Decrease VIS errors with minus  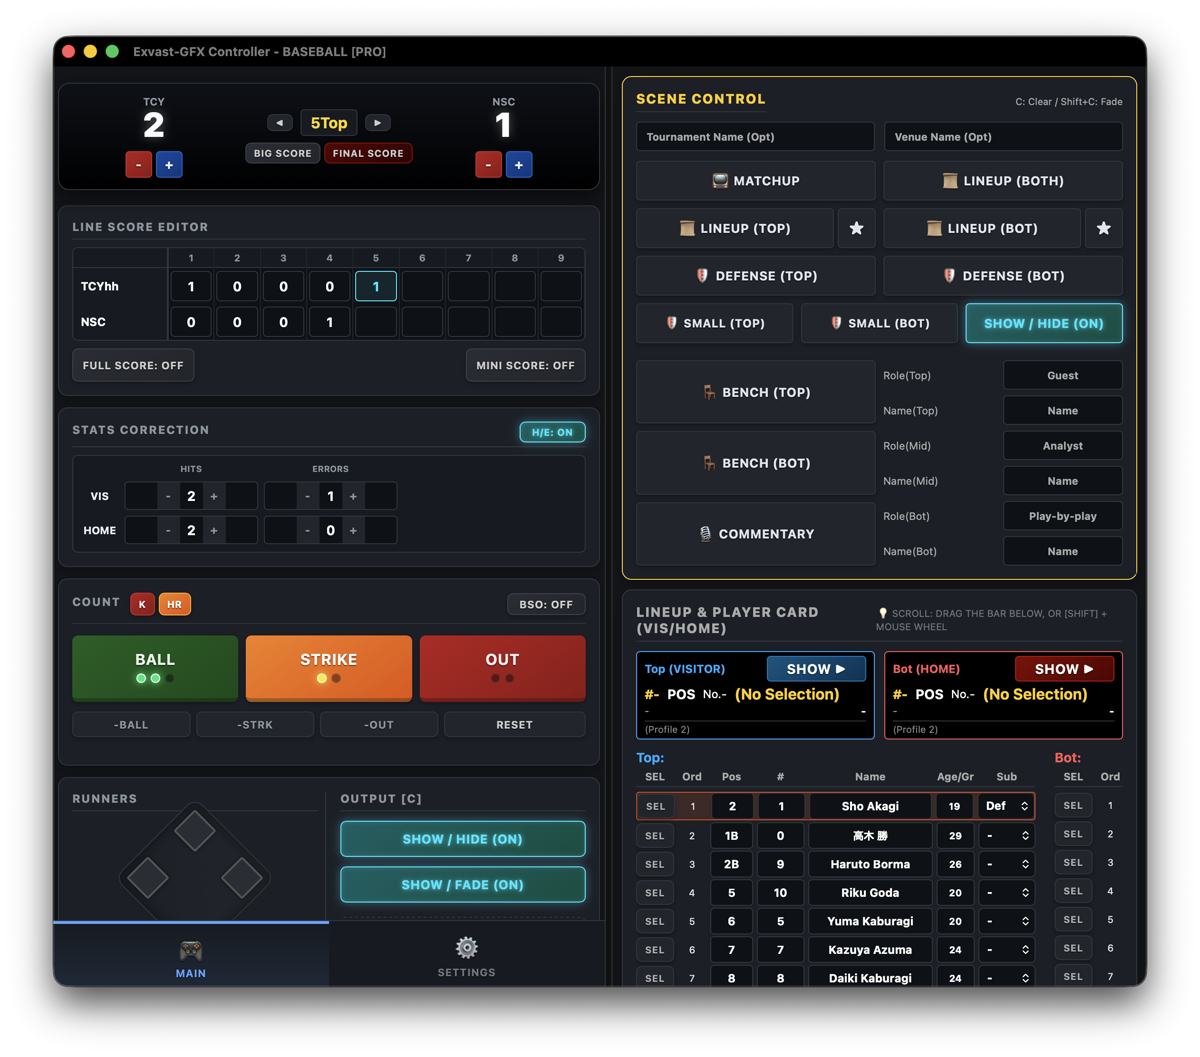click(307, 496)
